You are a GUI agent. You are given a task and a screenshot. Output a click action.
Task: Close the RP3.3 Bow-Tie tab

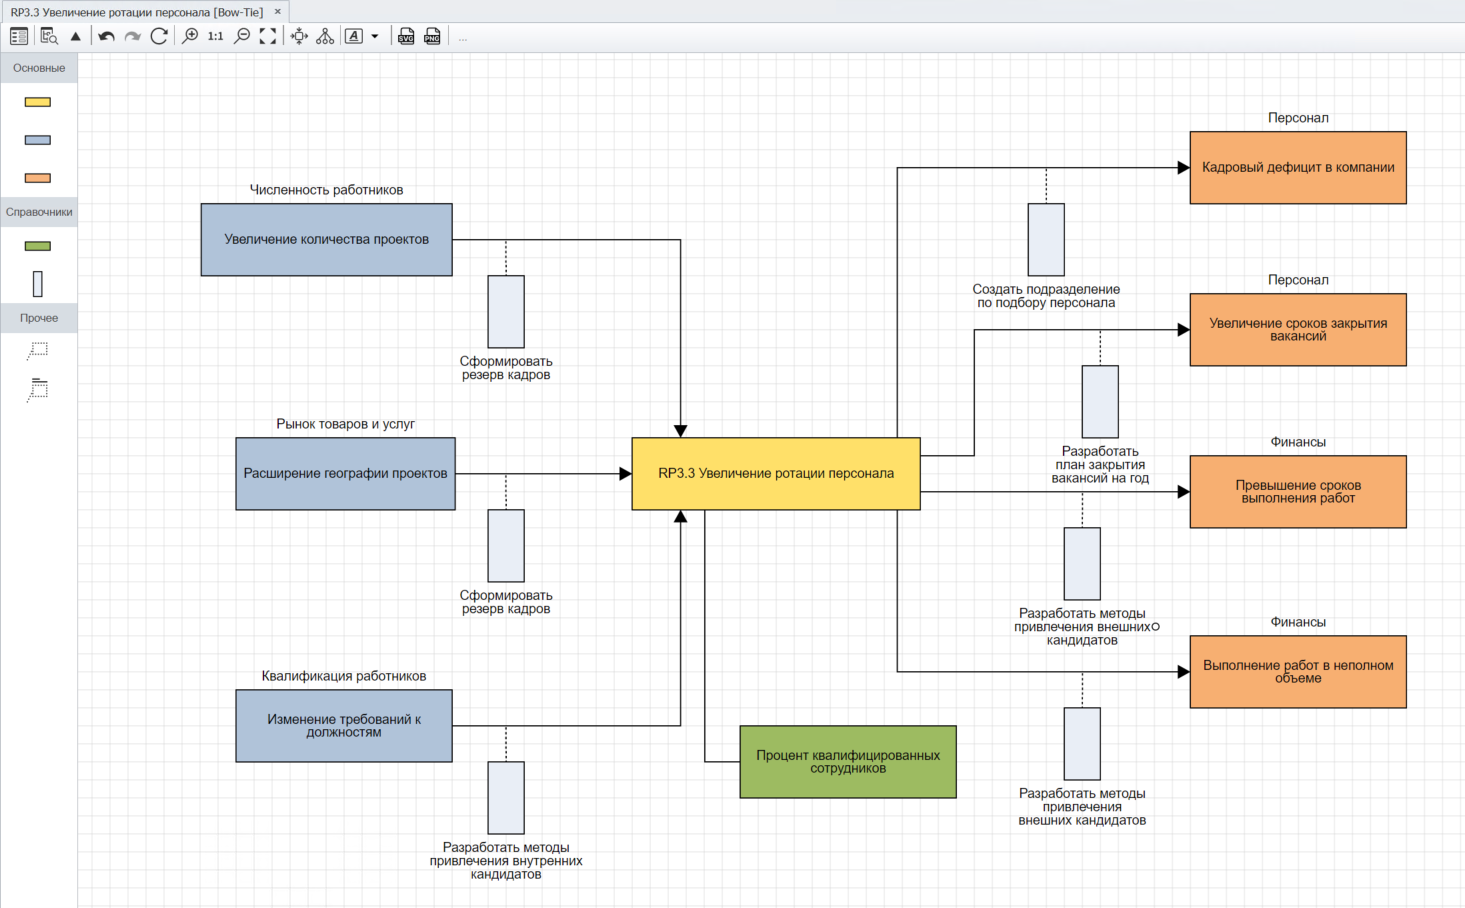point(278,12)
